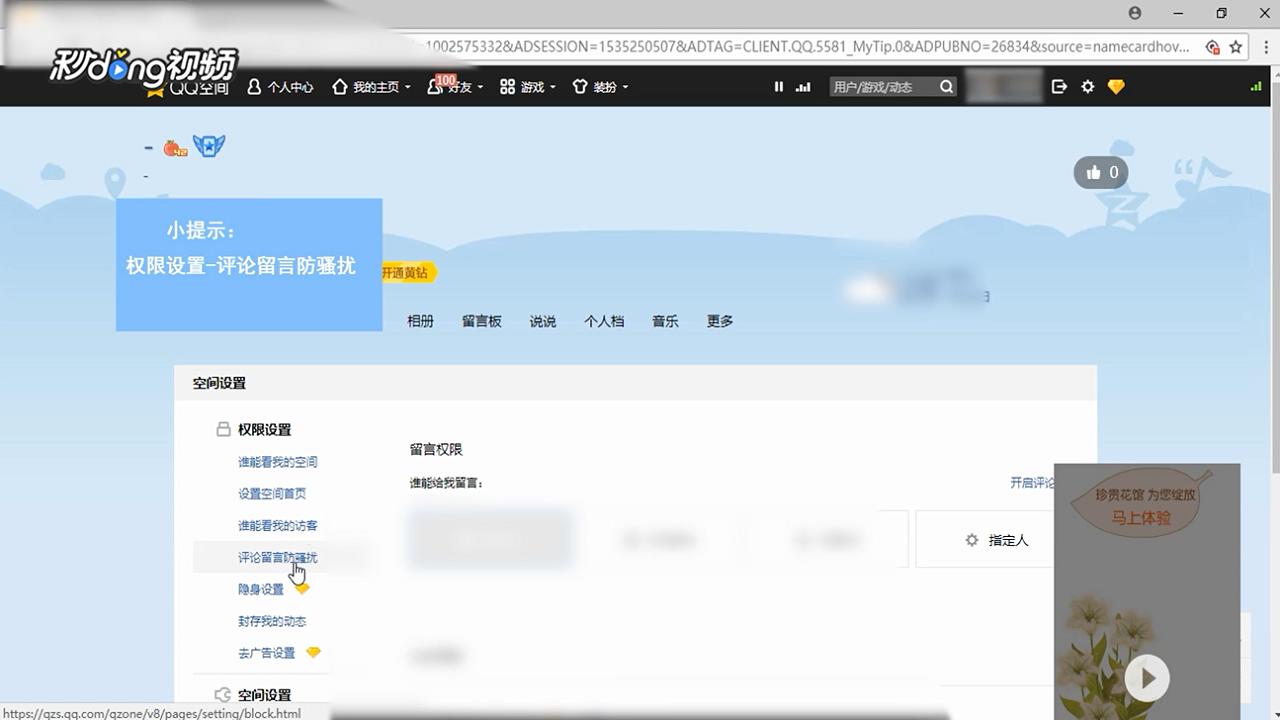Expand the 好友 dropdown menu
This screenshot has width=1280, height=720.
pyautogui.click(x=456, y=87)
